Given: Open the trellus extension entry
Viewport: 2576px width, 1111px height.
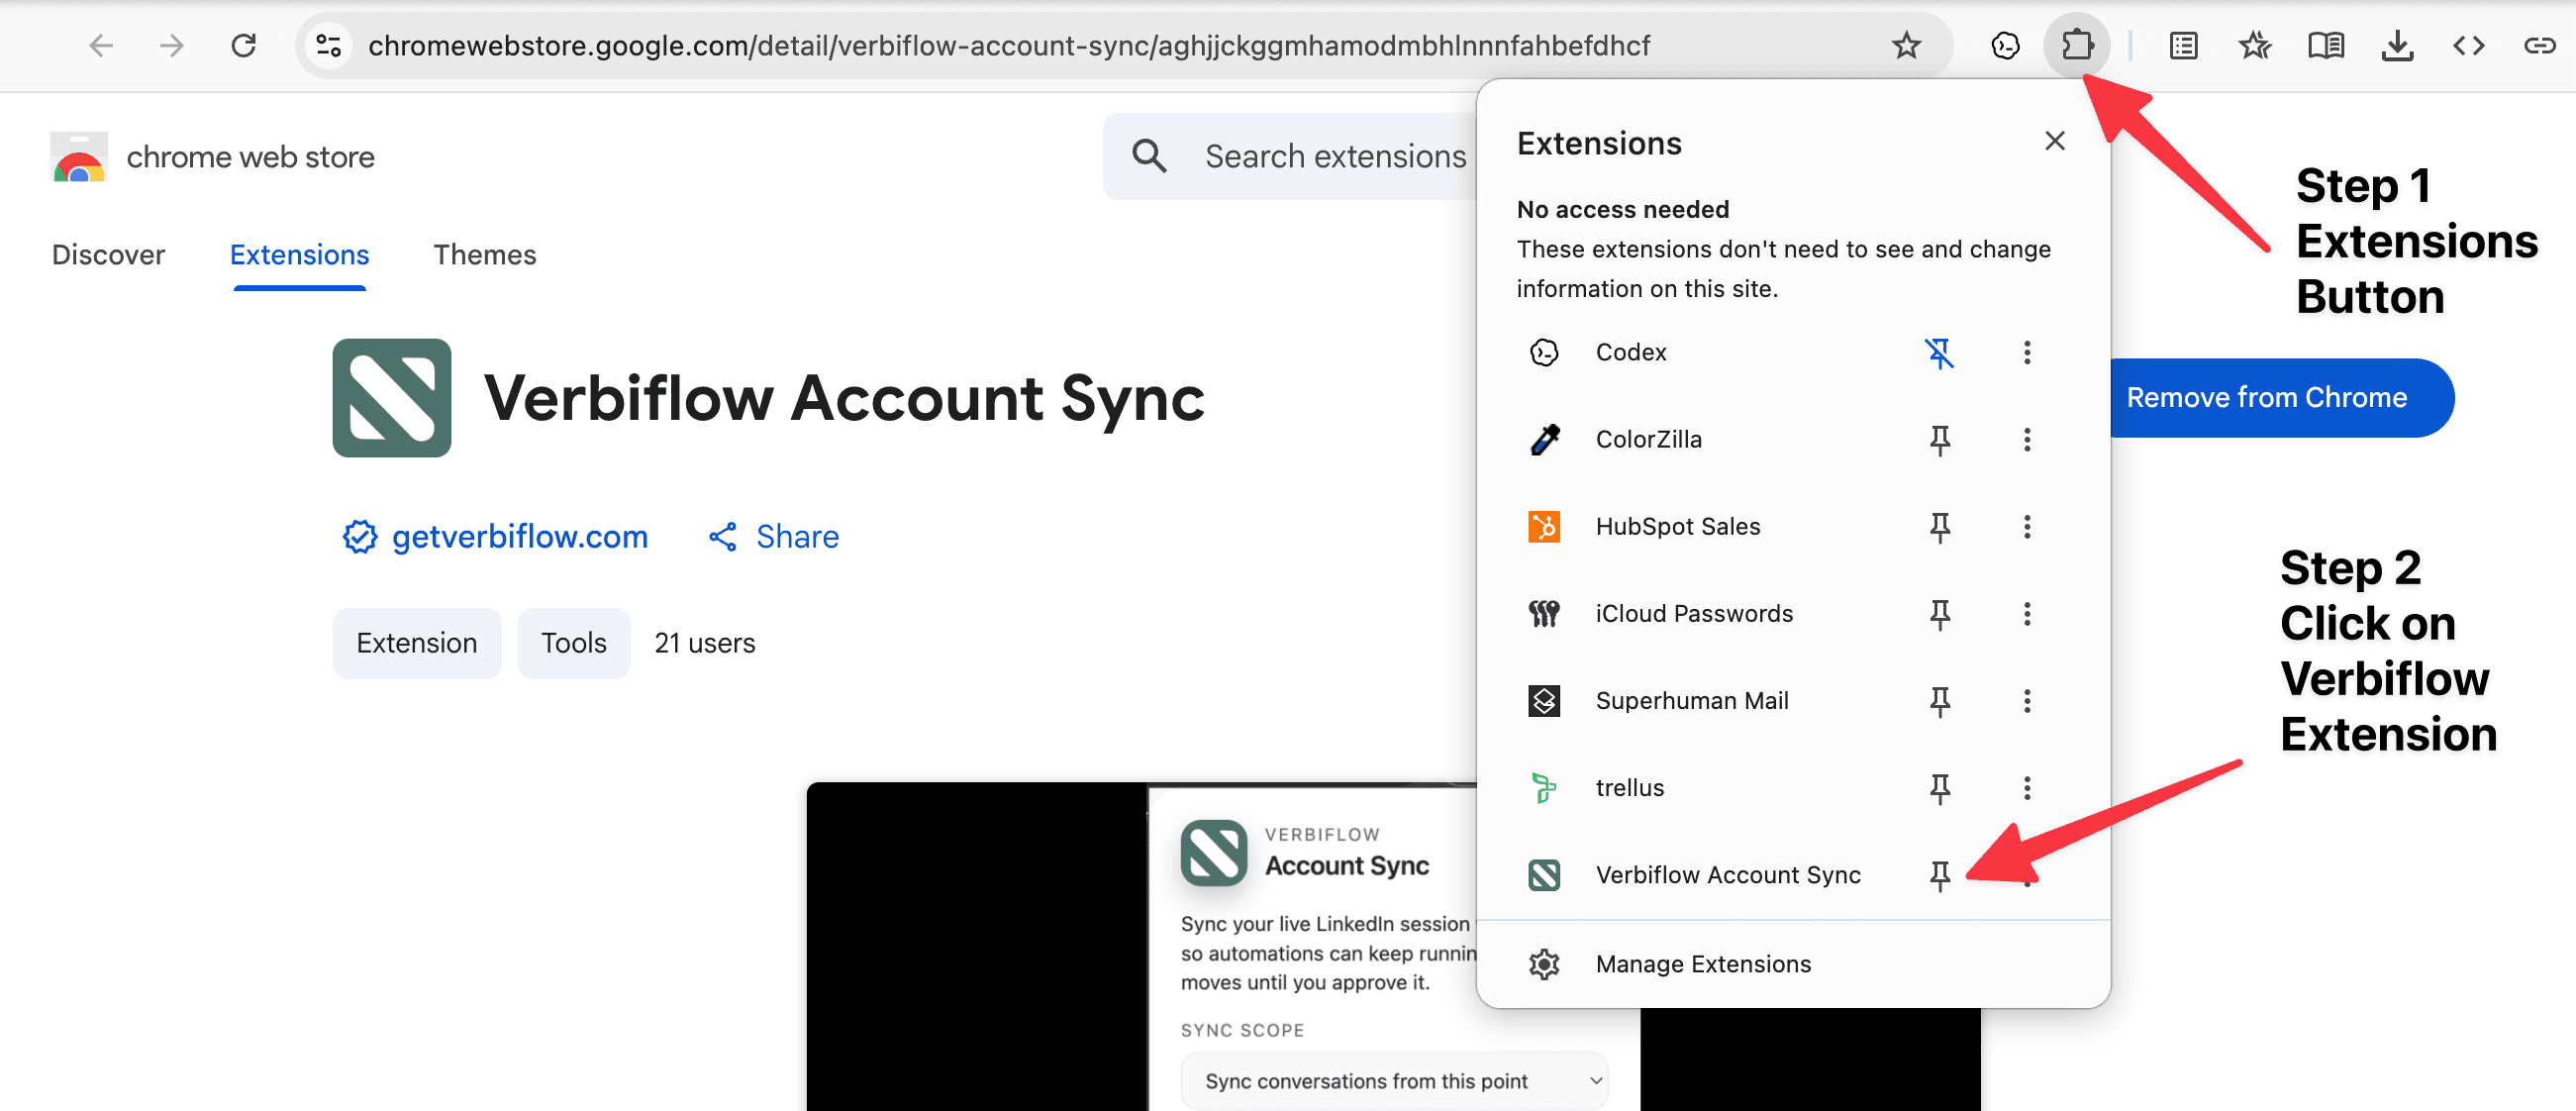Looking at the screenshot, I should [1630, 787].
